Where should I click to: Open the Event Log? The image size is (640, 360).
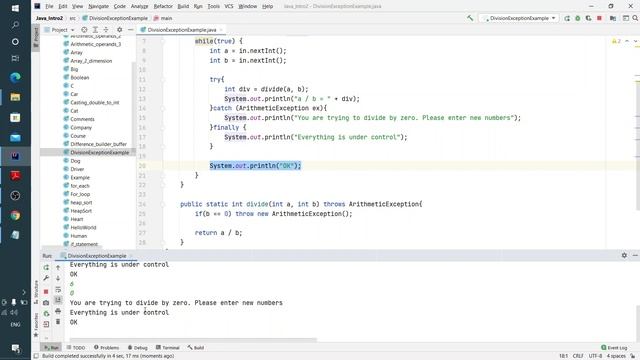click(614, 347)
